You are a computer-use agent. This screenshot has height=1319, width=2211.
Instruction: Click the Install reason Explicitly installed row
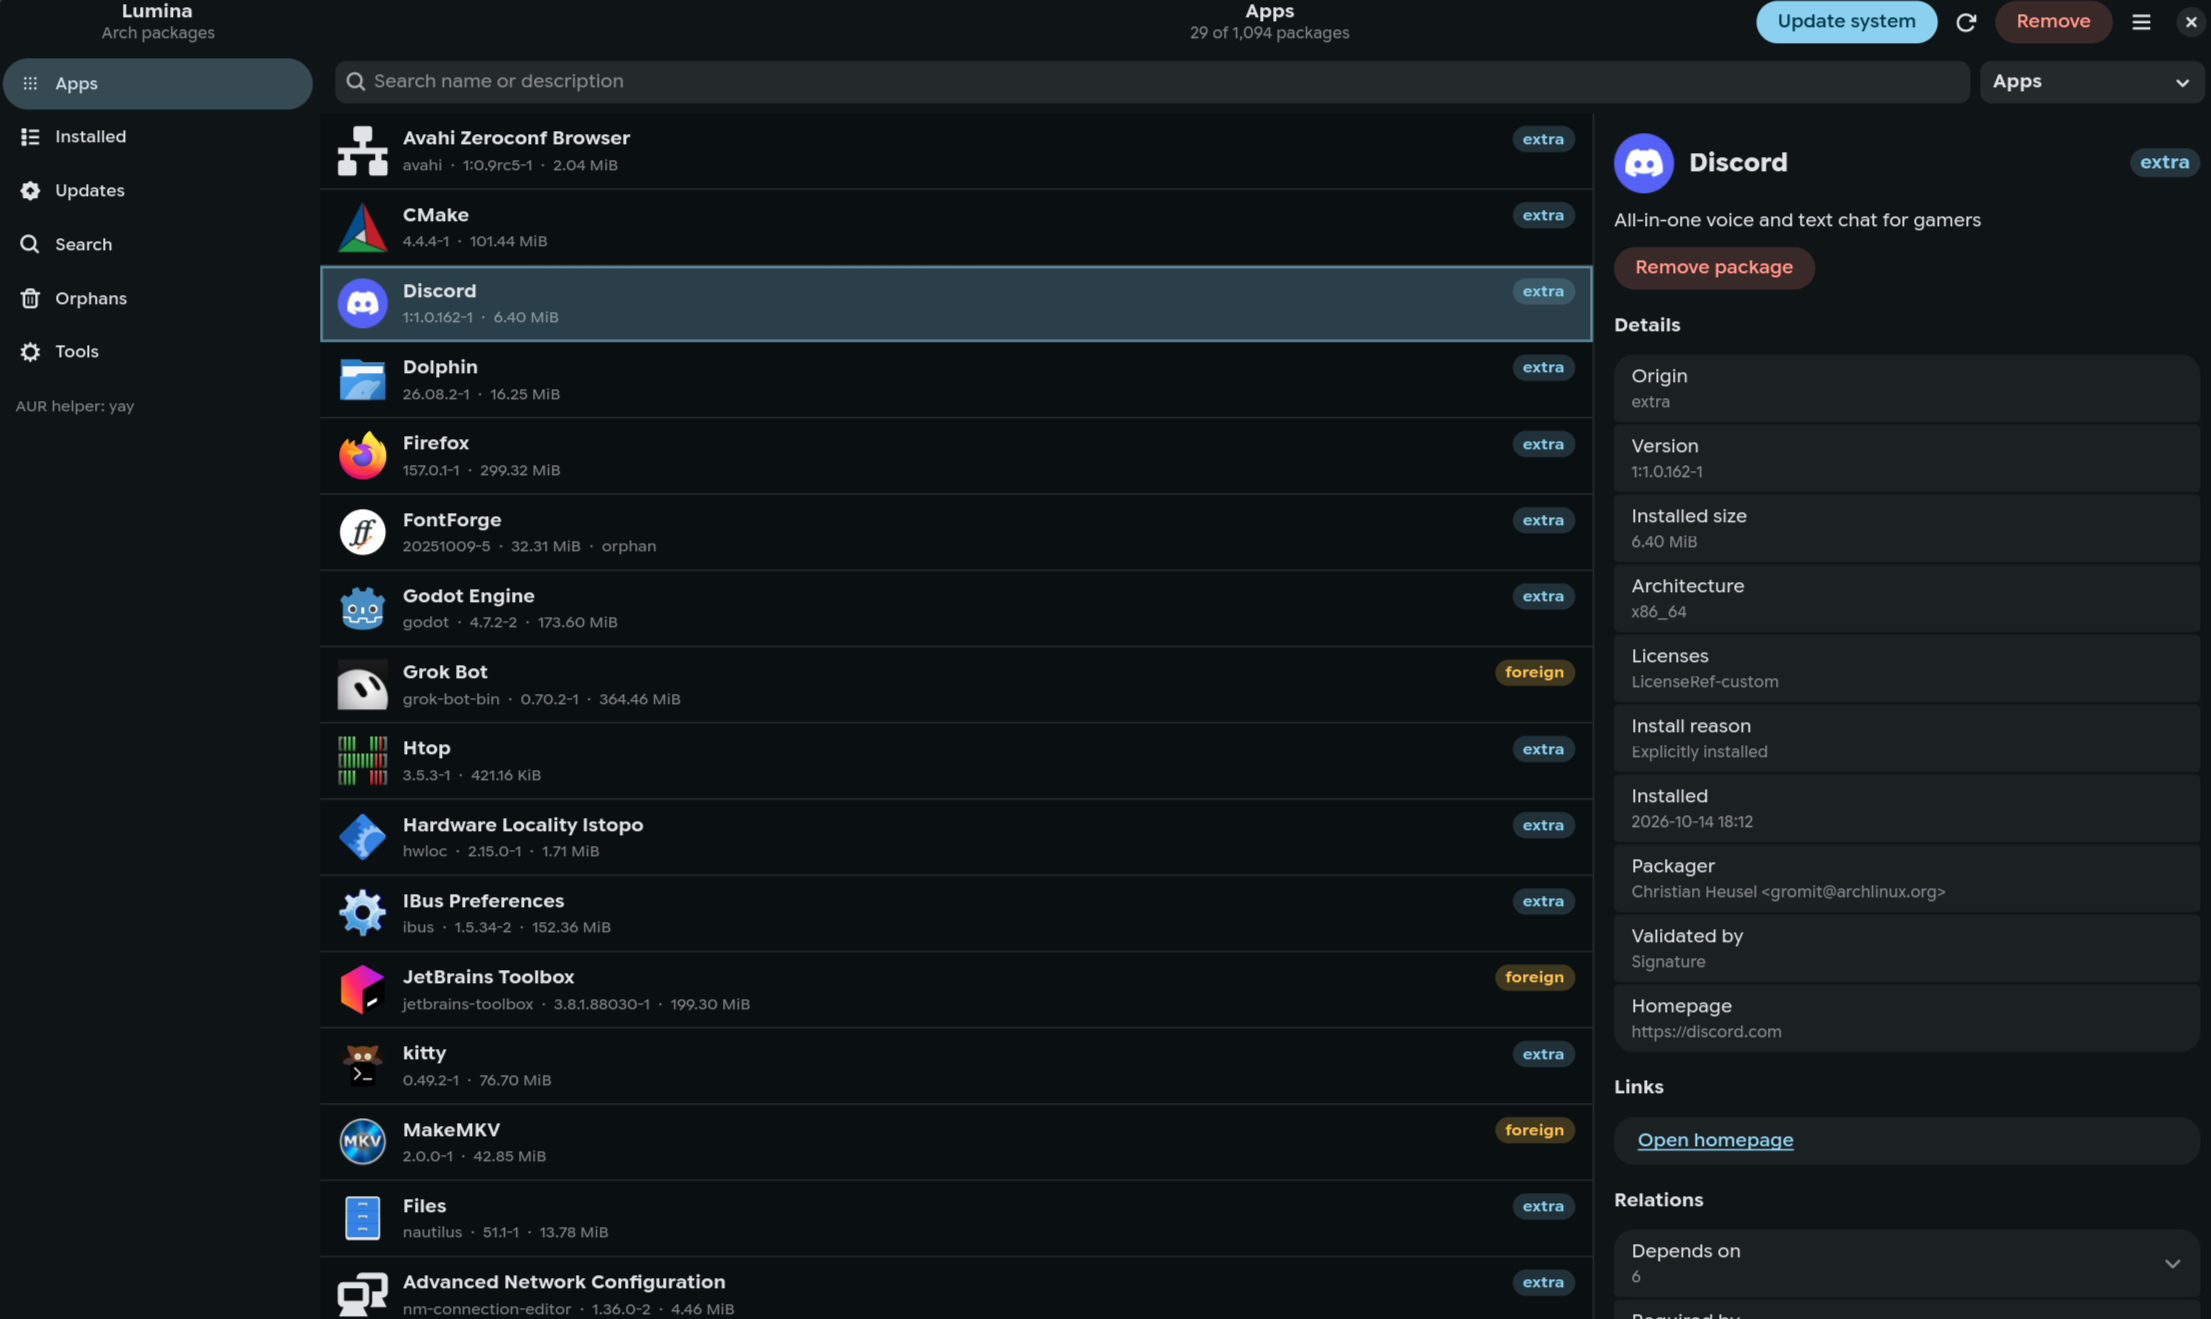pos(1906,739)
